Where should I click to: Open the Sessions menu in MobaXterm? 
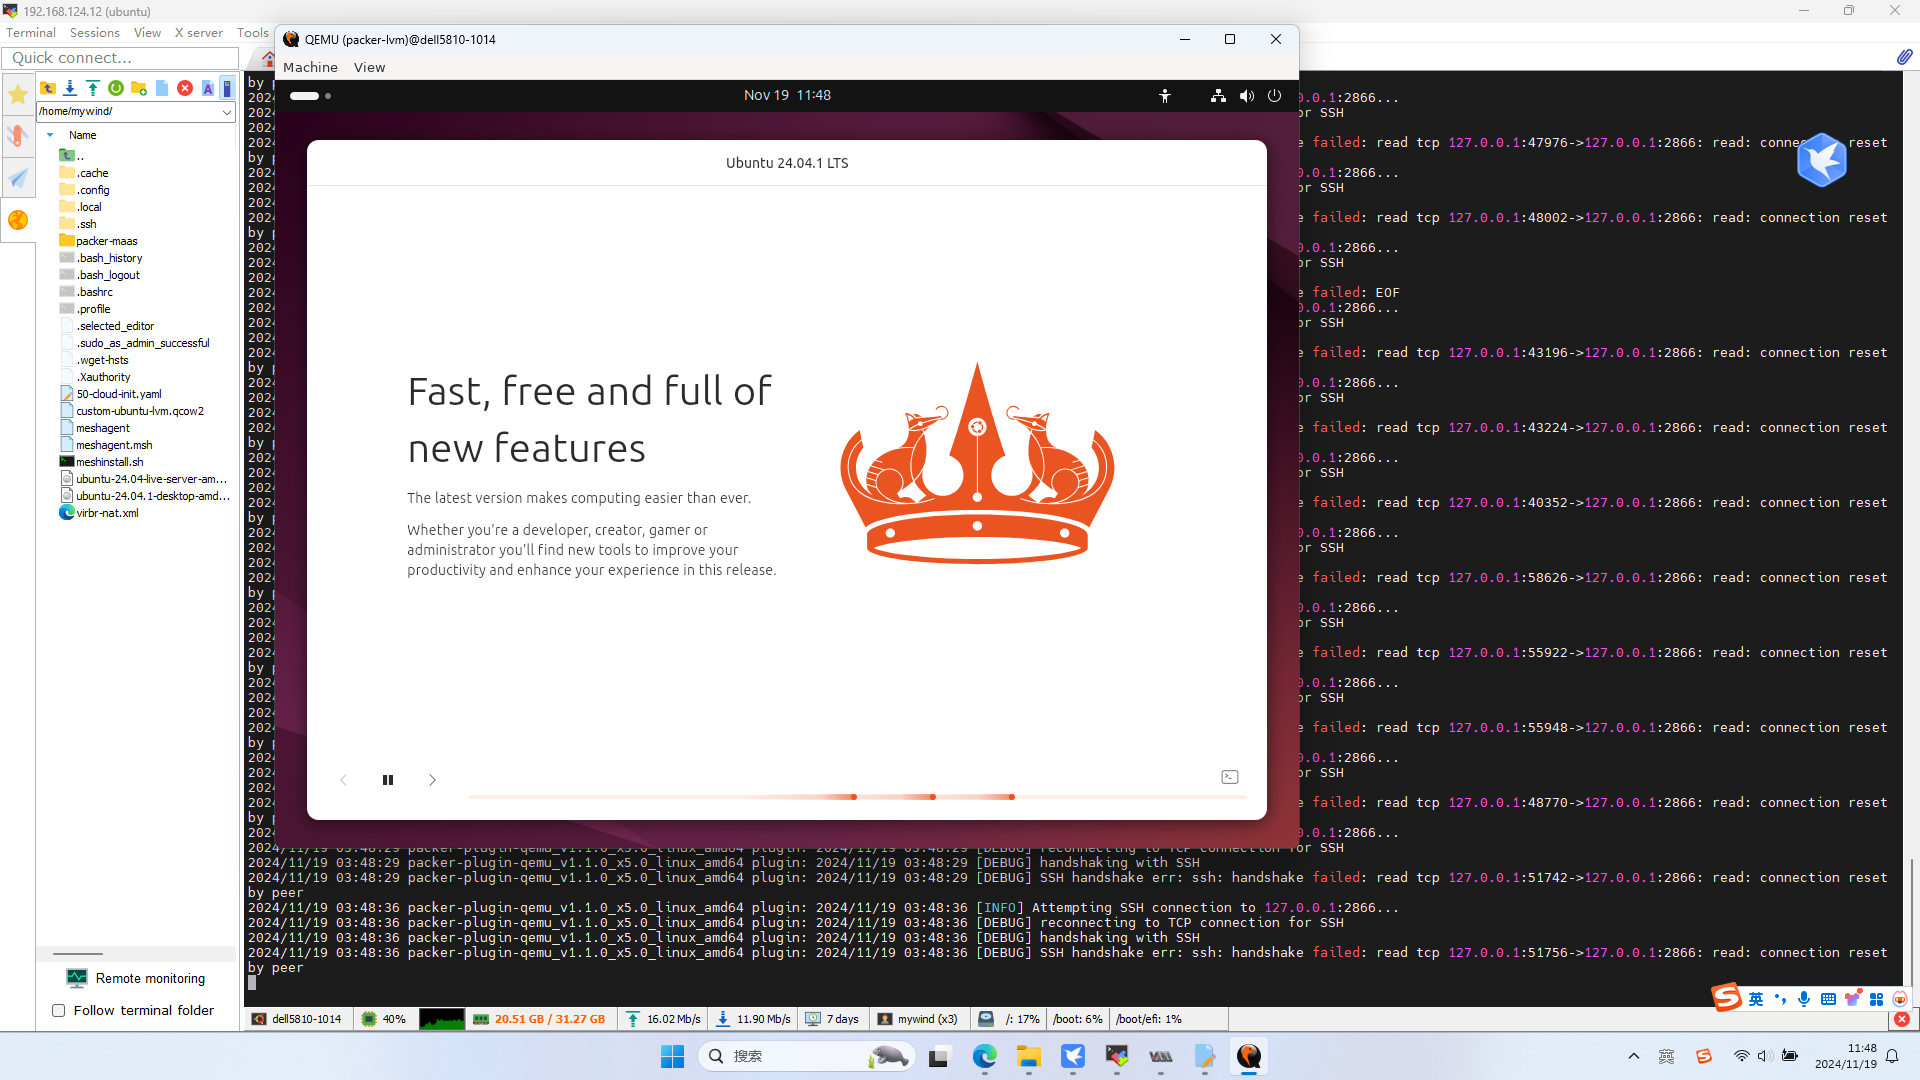(95, 33)
